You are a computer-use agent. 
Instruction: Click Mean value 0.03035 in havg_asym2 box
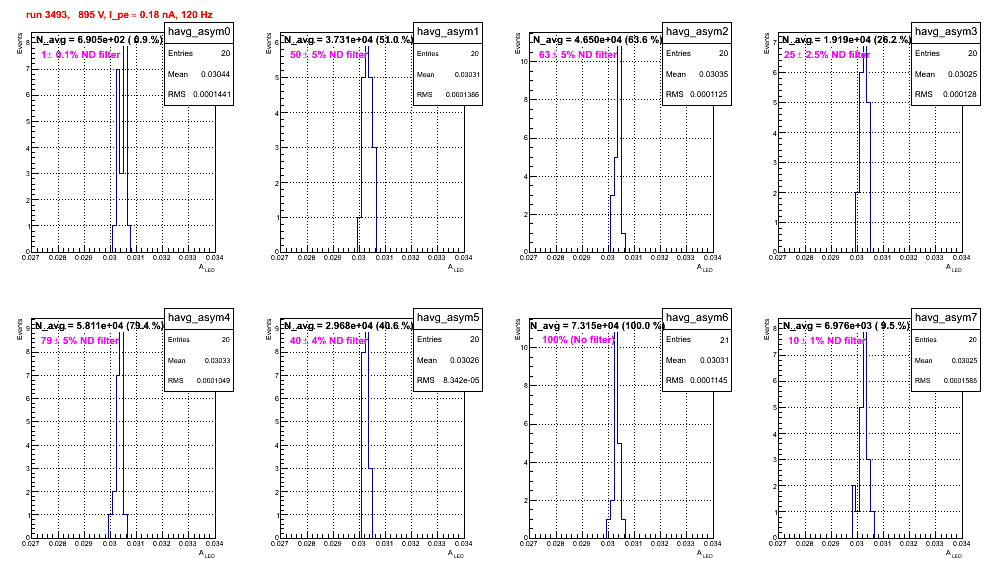(713, 74)
